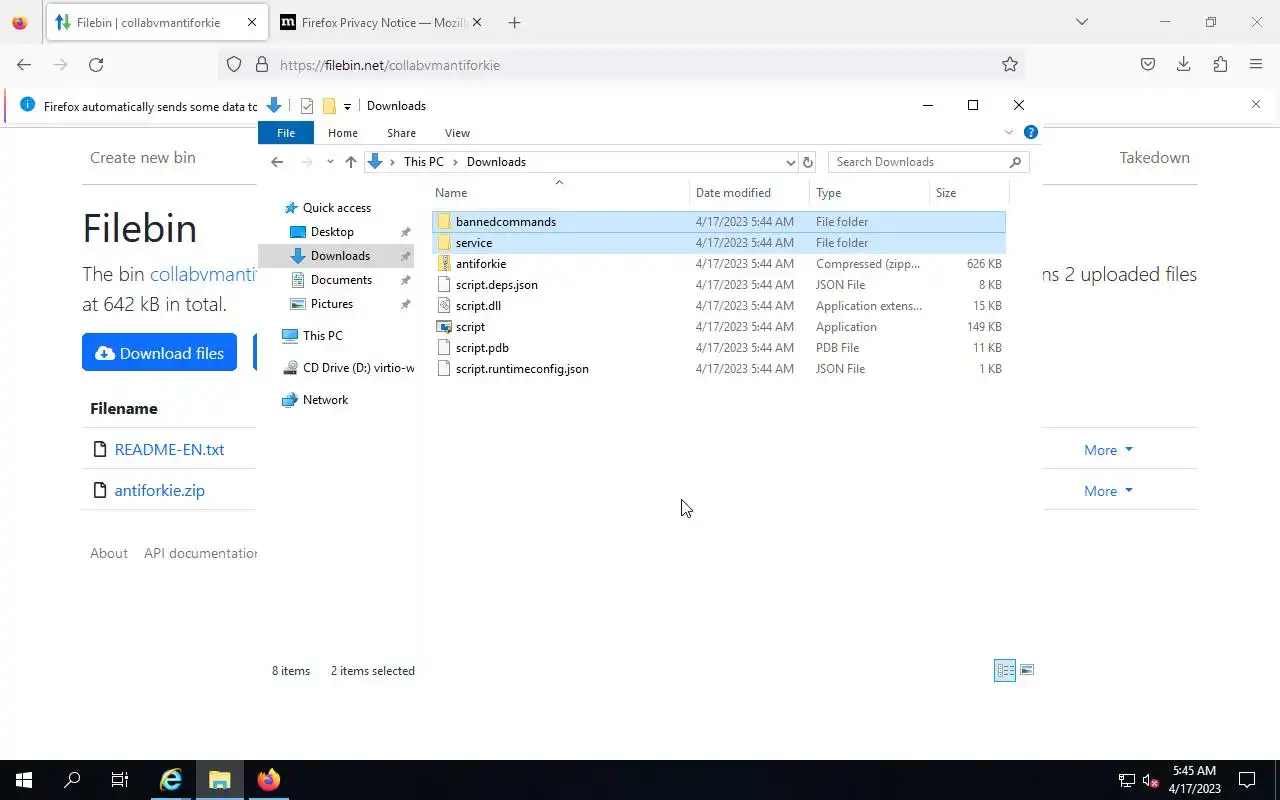The height and width of the screenshot is (800, 1280).
Task: Open the View ribbon tab
Action: (457, 133)
